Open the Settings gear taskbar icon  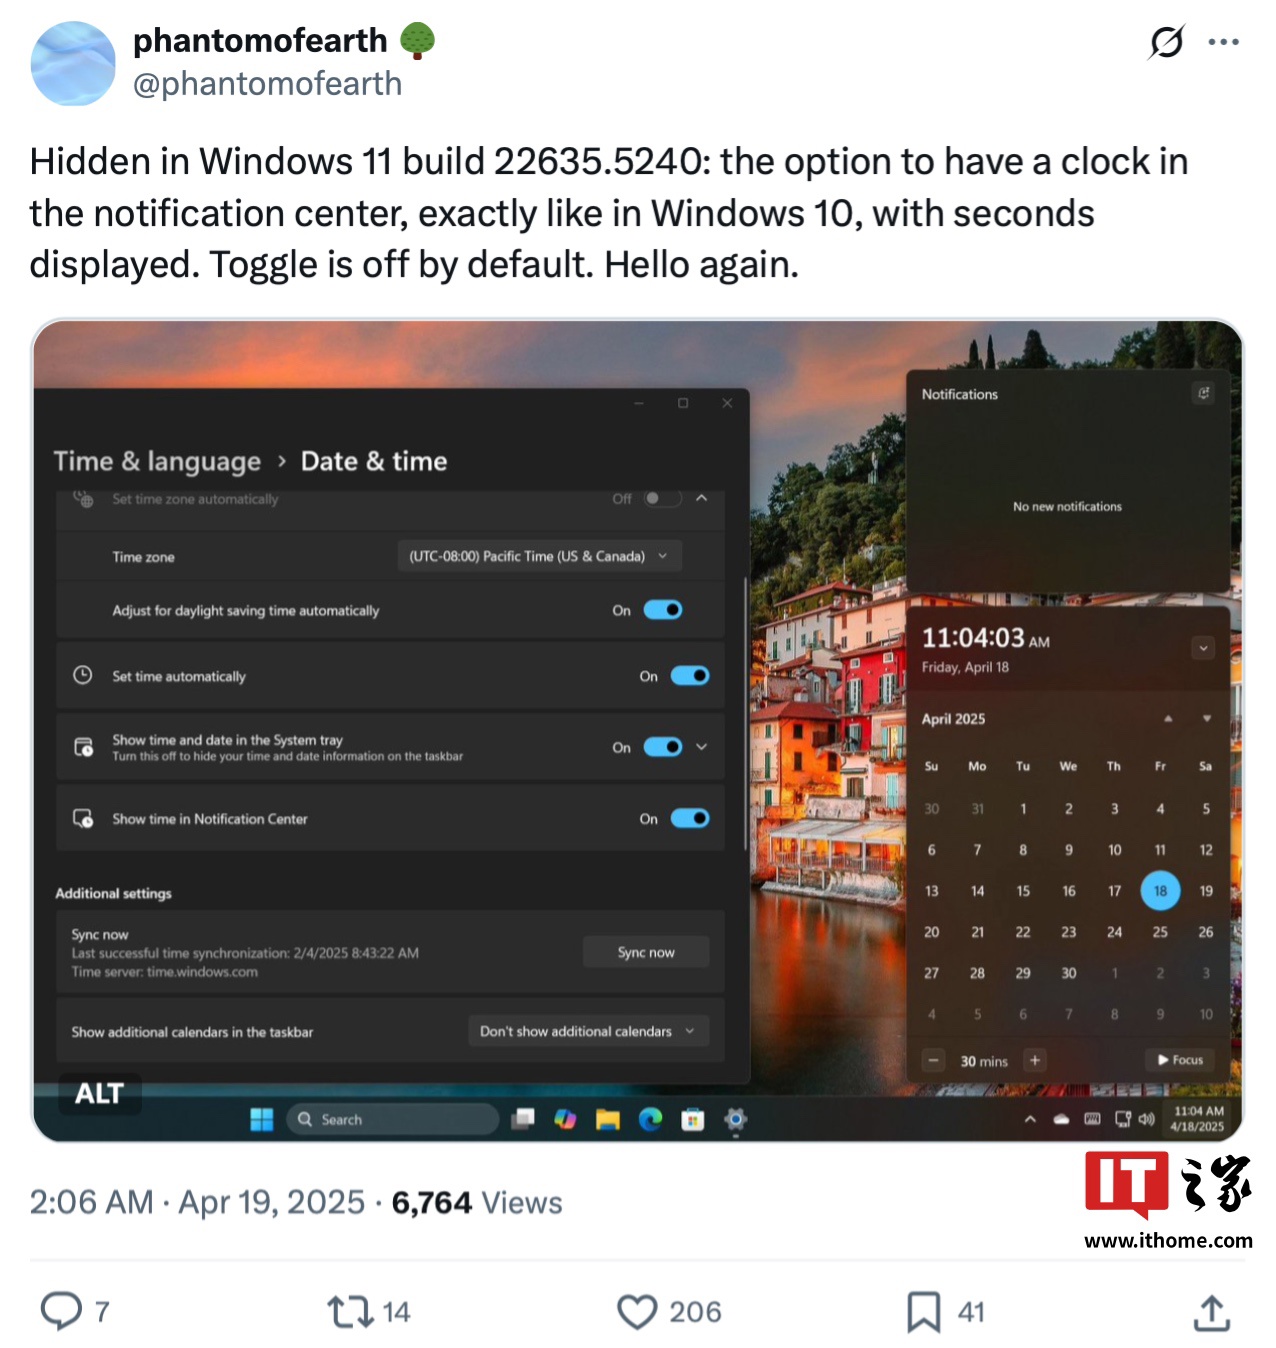tap(736, 1119)
